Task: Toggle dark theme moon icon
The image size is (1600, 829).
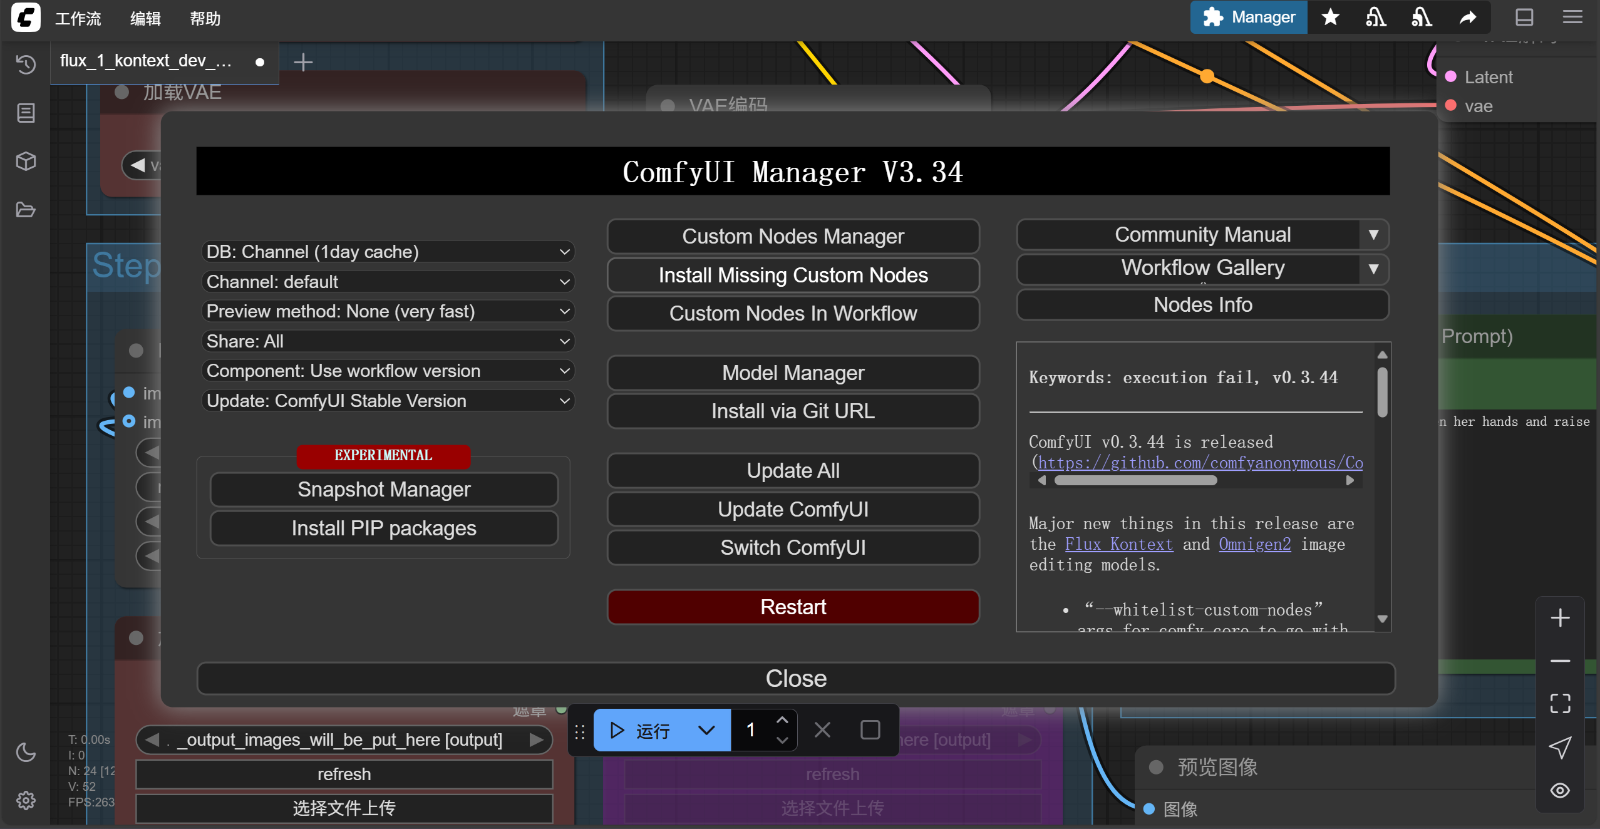Action: pos(26,752)
